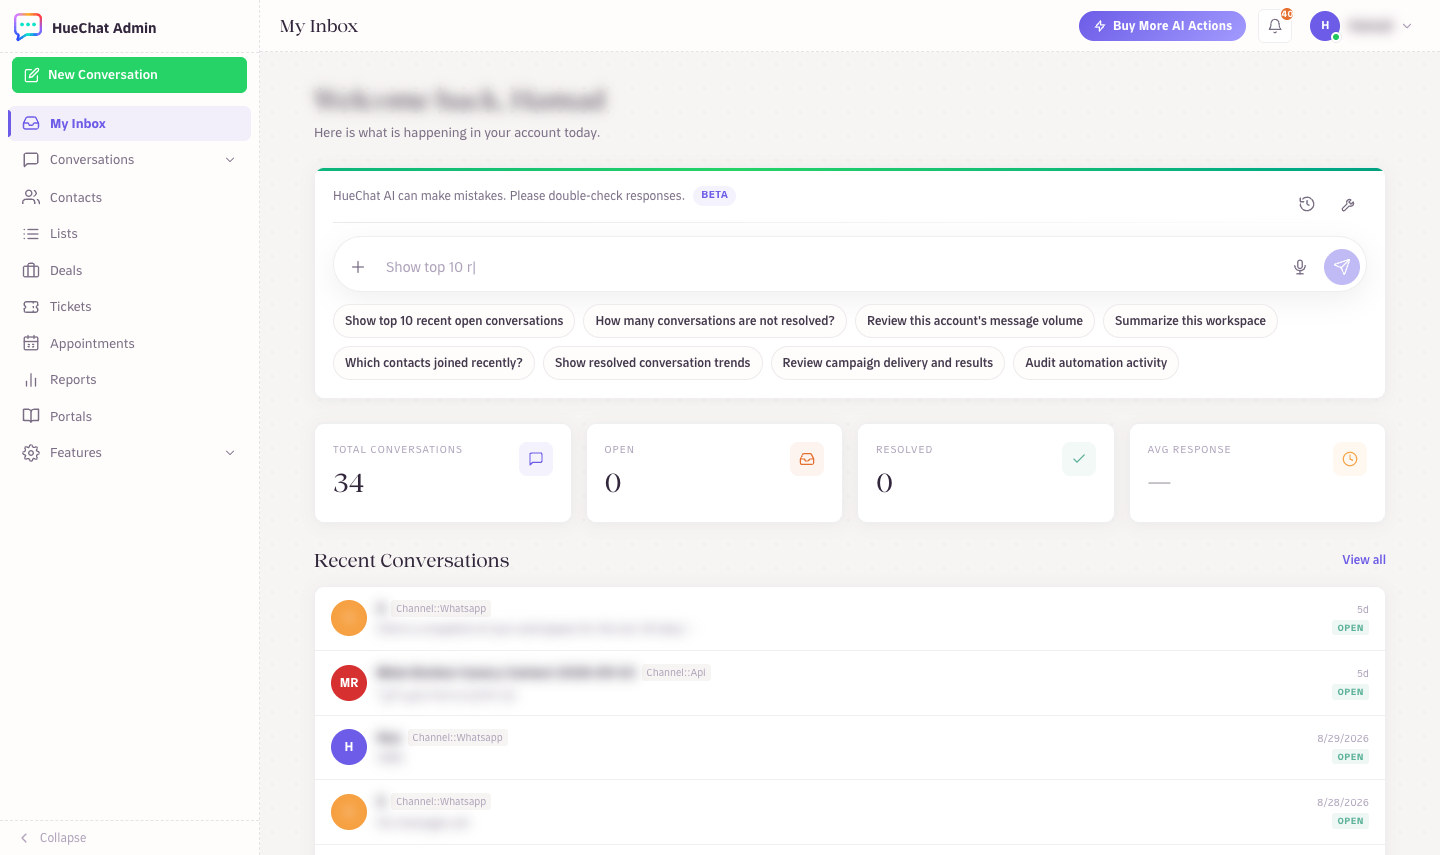The width and height of the screenshot is (1440, 855).
Task: Open Lists in the sidebar
Action: (130, 234)
